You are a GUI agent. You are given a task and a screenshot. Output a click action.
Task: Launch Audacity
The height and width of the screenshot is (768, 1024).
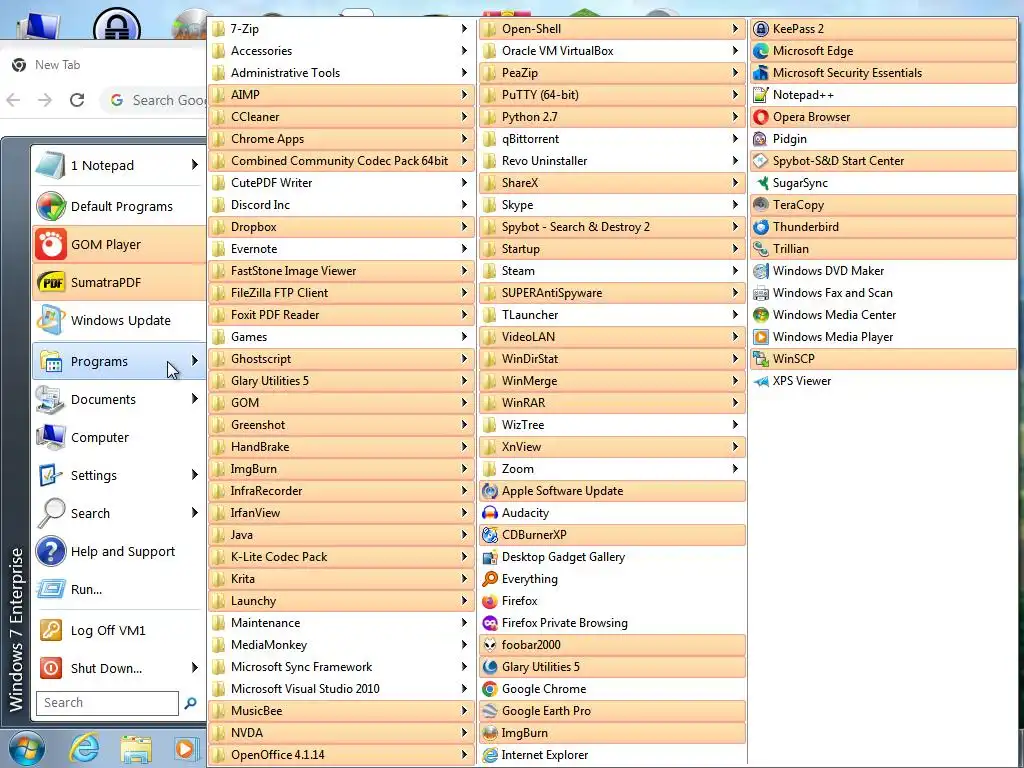(613, 513)
